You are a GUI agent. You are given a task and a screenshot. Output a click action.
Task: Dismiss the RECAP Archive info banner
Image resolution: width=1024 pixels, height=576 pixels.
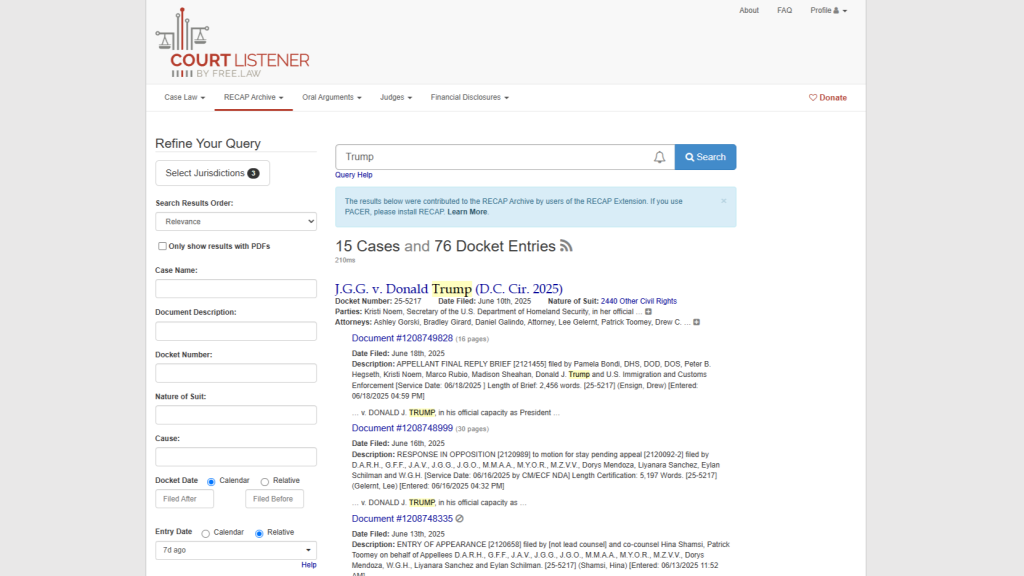click(x=724, y=200)
